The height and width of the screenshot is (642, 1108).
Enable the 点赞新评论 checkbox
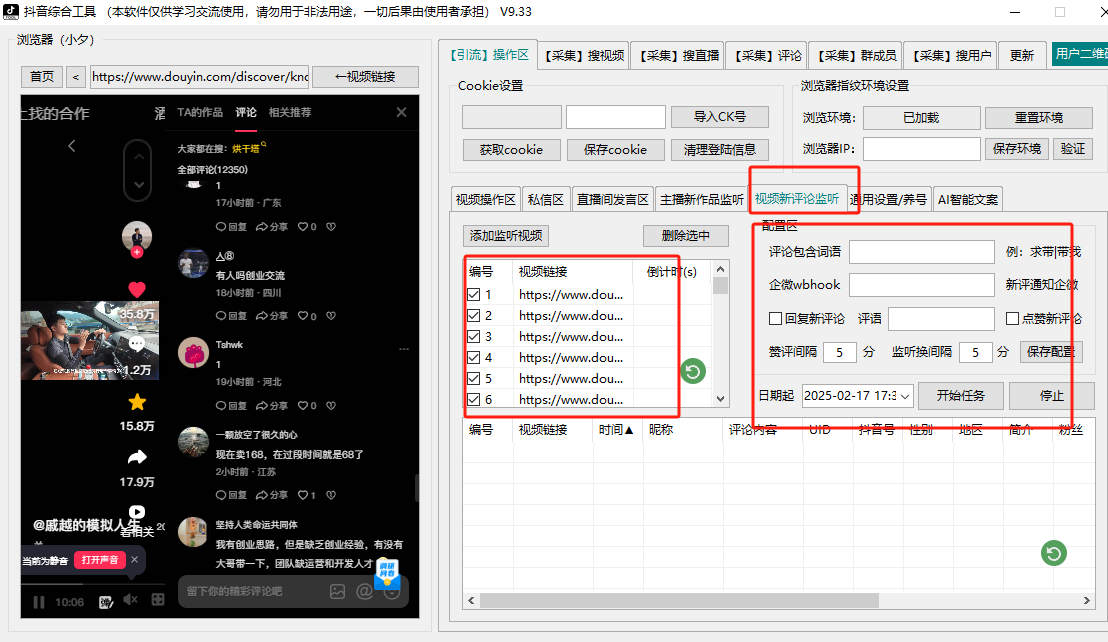click(x=1013, y=319)
